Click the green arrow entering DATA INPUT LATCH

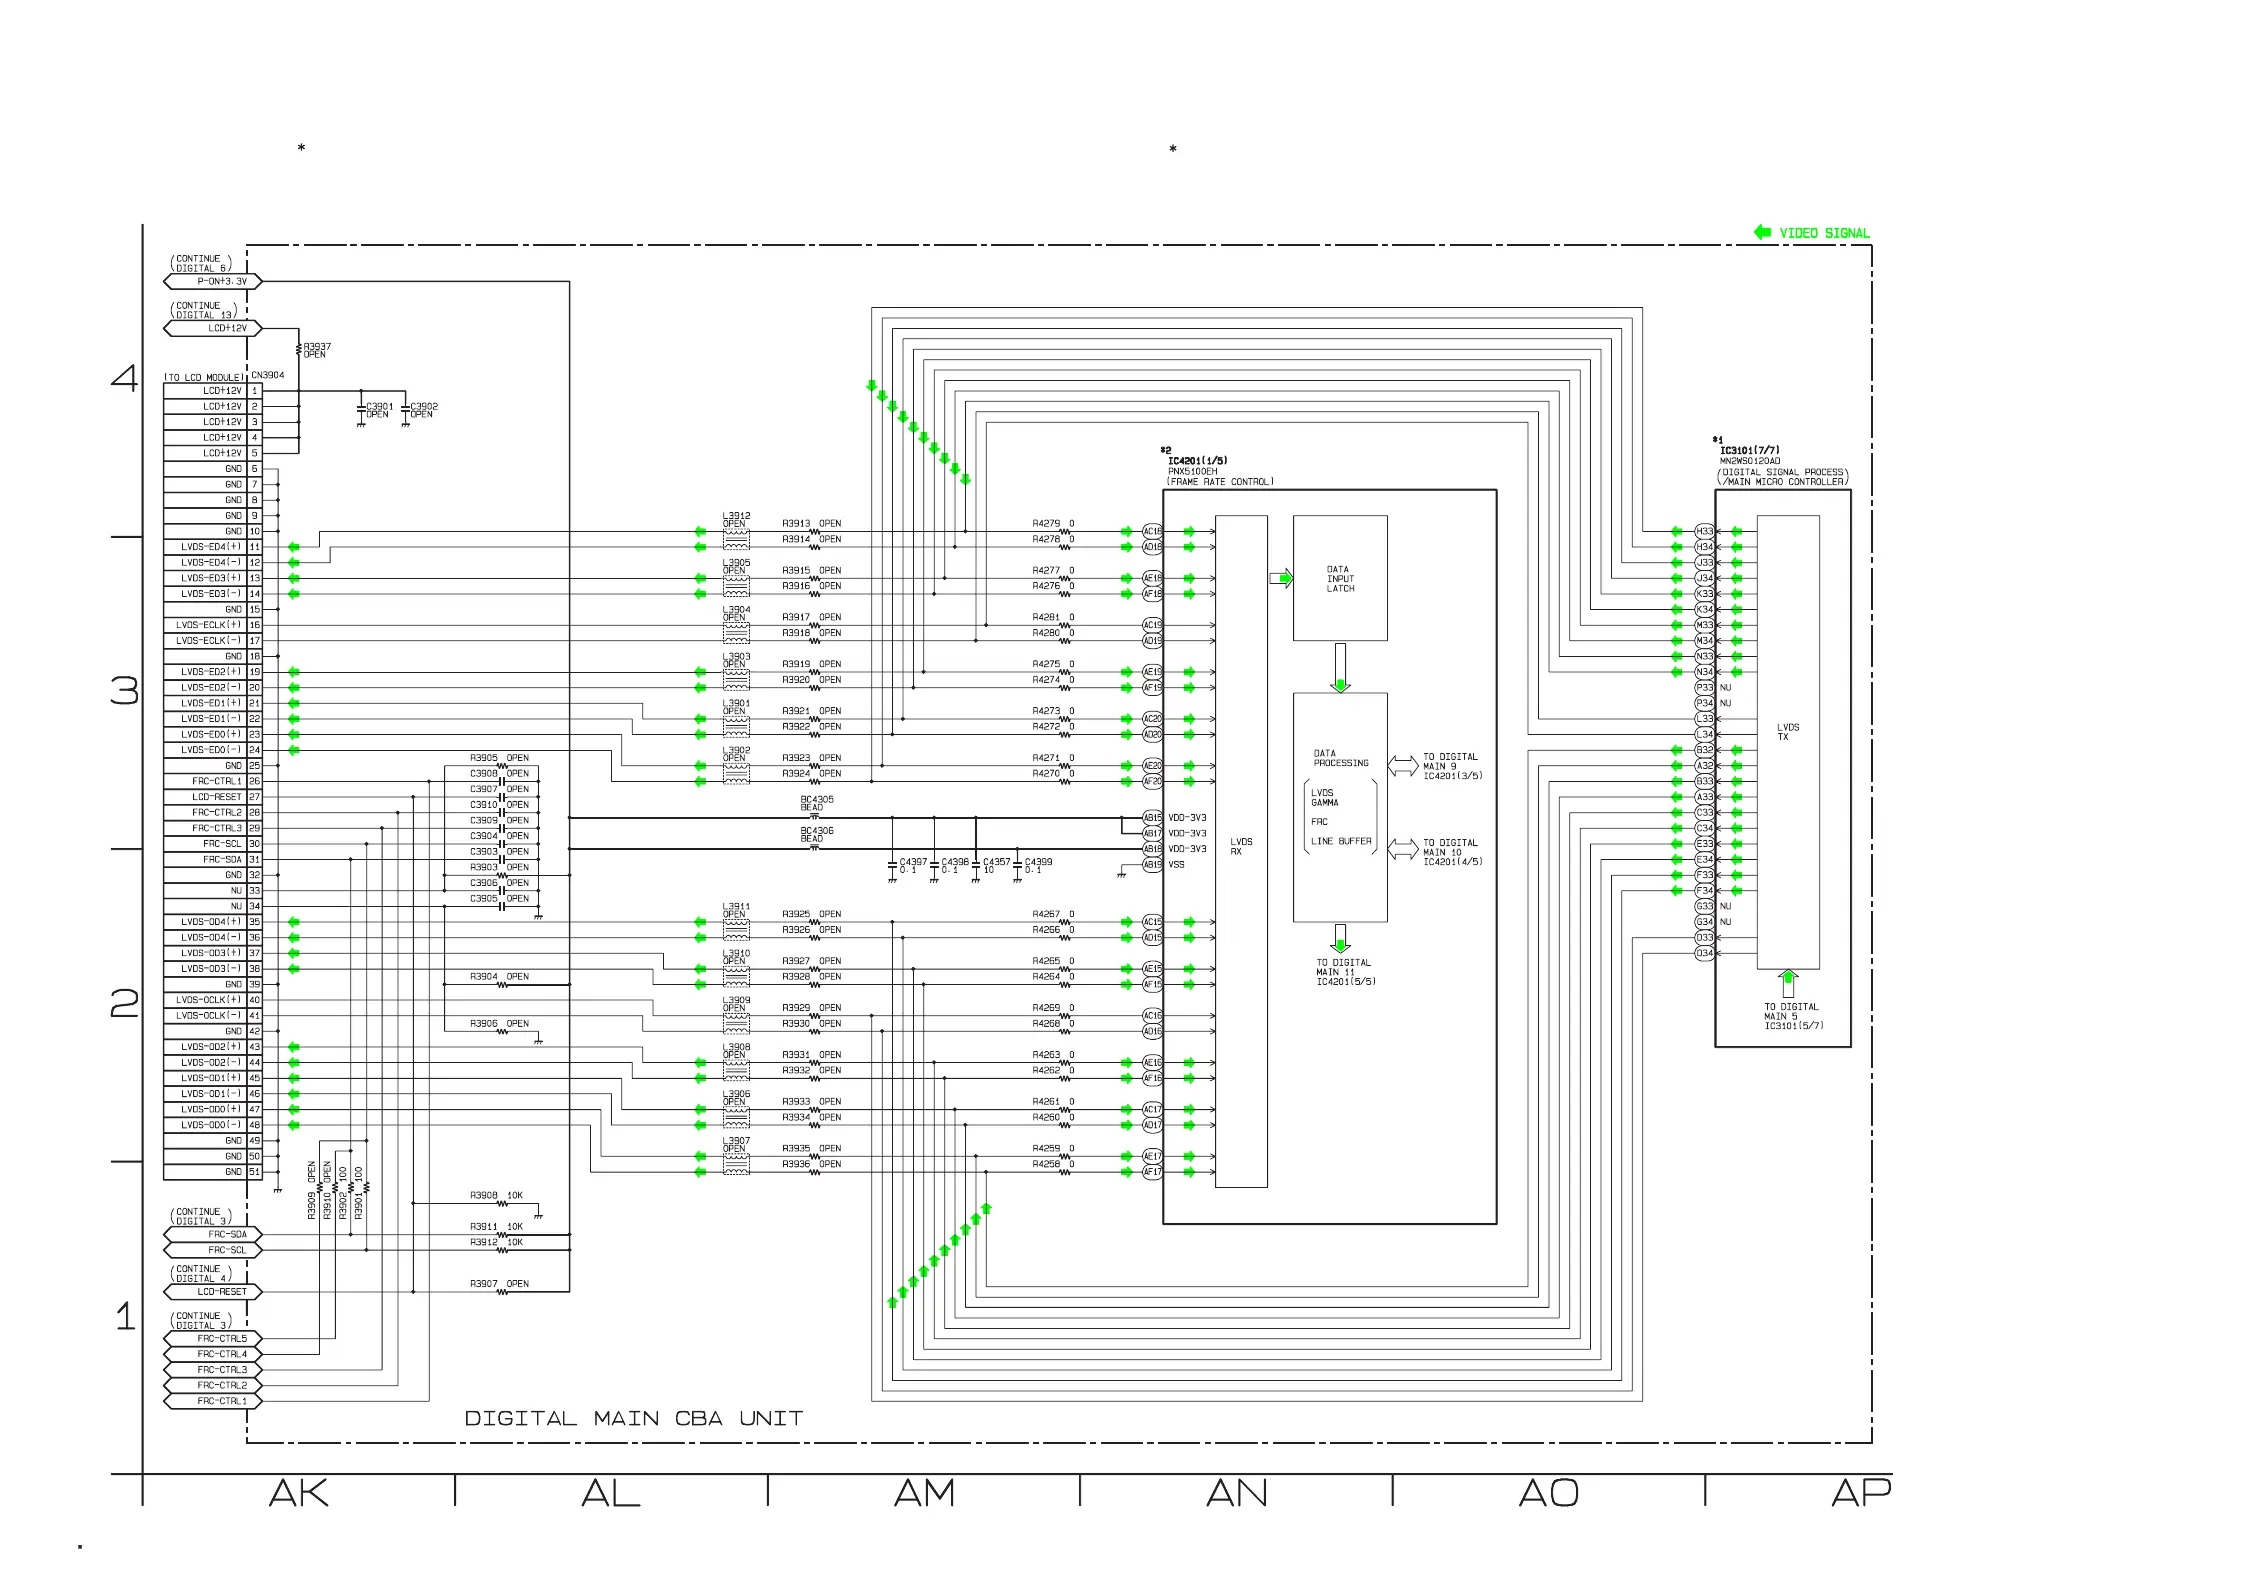[x=1281, y=578]
